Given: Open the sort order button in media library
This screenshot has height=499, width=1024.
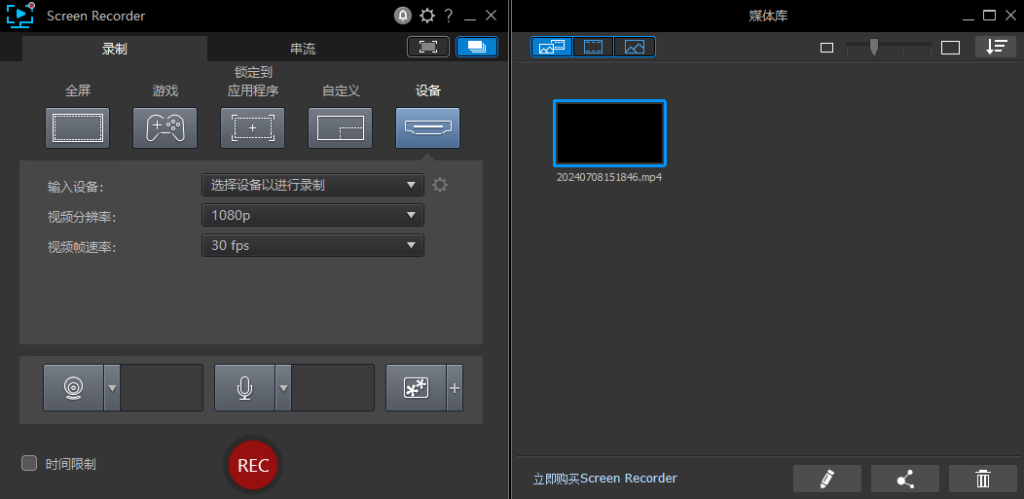Looking at the screenshot, I should [996, 46].
